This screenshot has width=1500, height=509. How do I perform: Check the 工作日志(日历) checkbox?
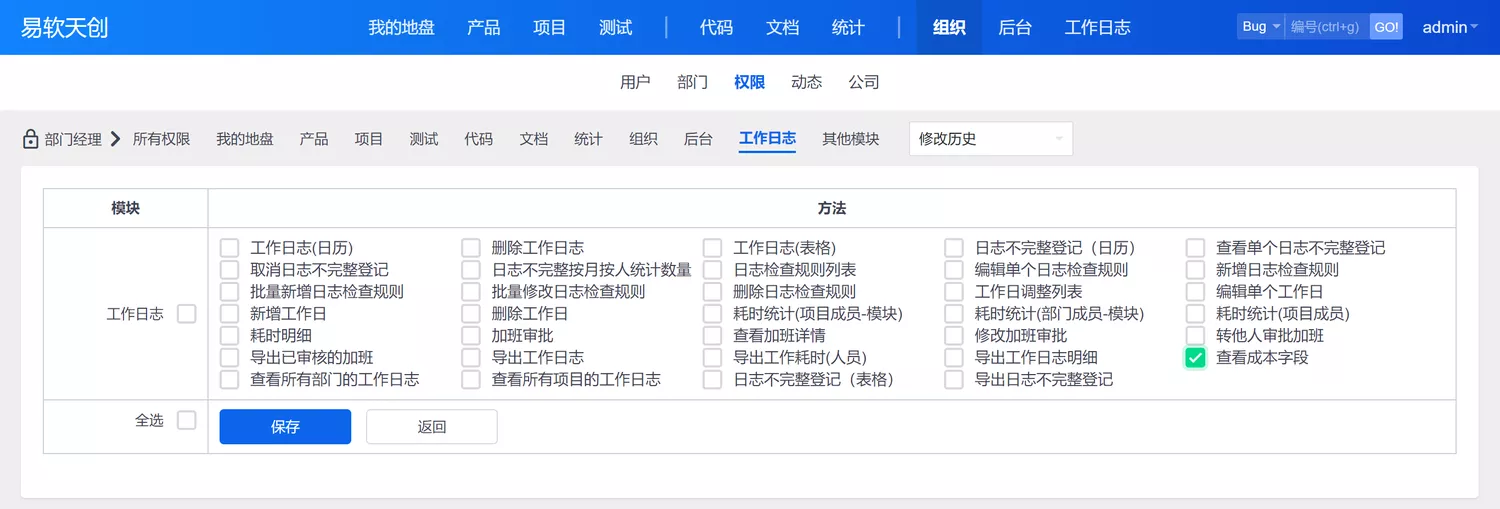(230, 248)
